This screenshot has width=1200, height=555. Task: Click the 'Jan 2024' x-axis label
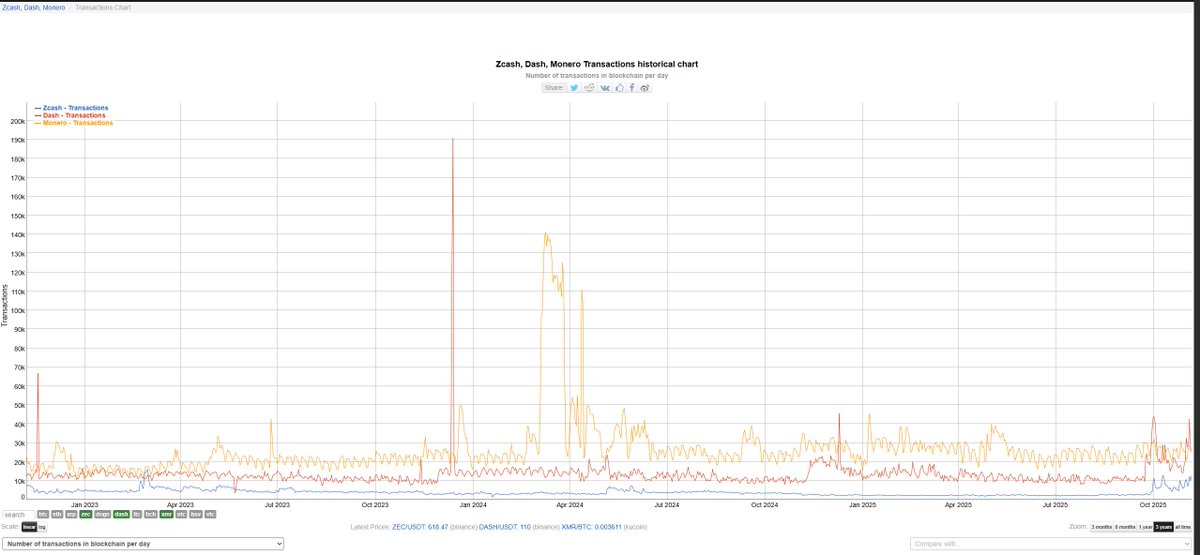(x=473, y=505)
